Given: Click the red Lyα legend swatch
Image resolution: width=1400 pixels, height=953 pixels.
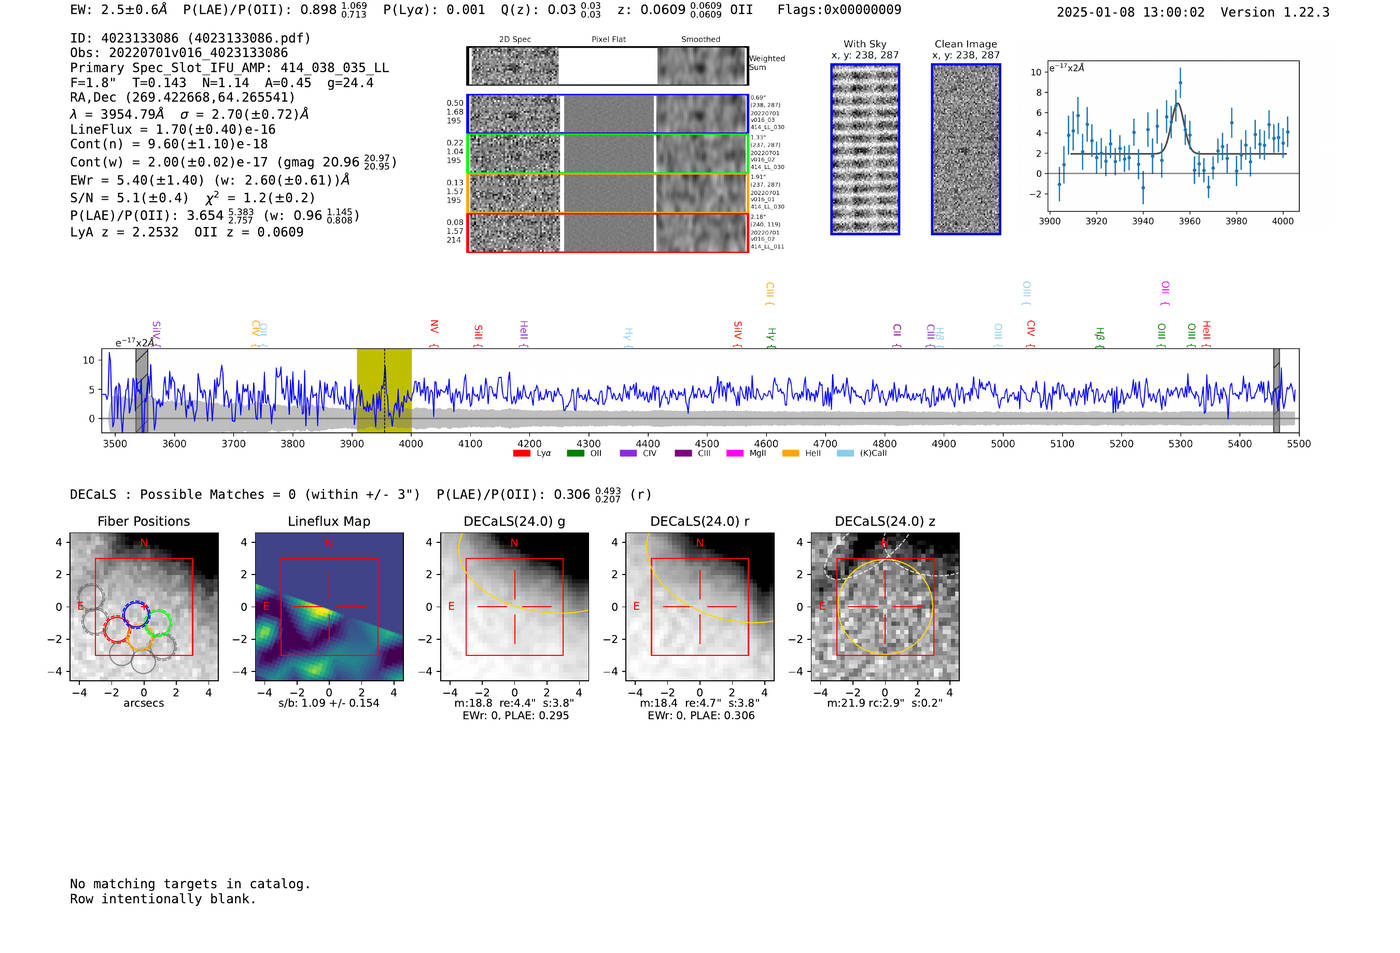Looking at the screenshot, I should pos(521,453).
